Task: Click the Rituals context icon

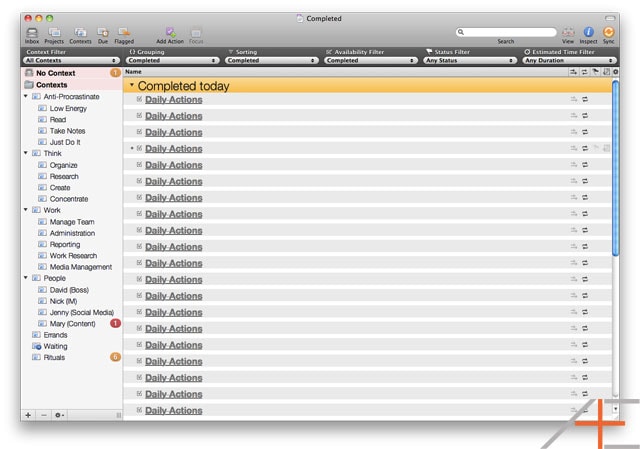Action: tap(36, 357)
